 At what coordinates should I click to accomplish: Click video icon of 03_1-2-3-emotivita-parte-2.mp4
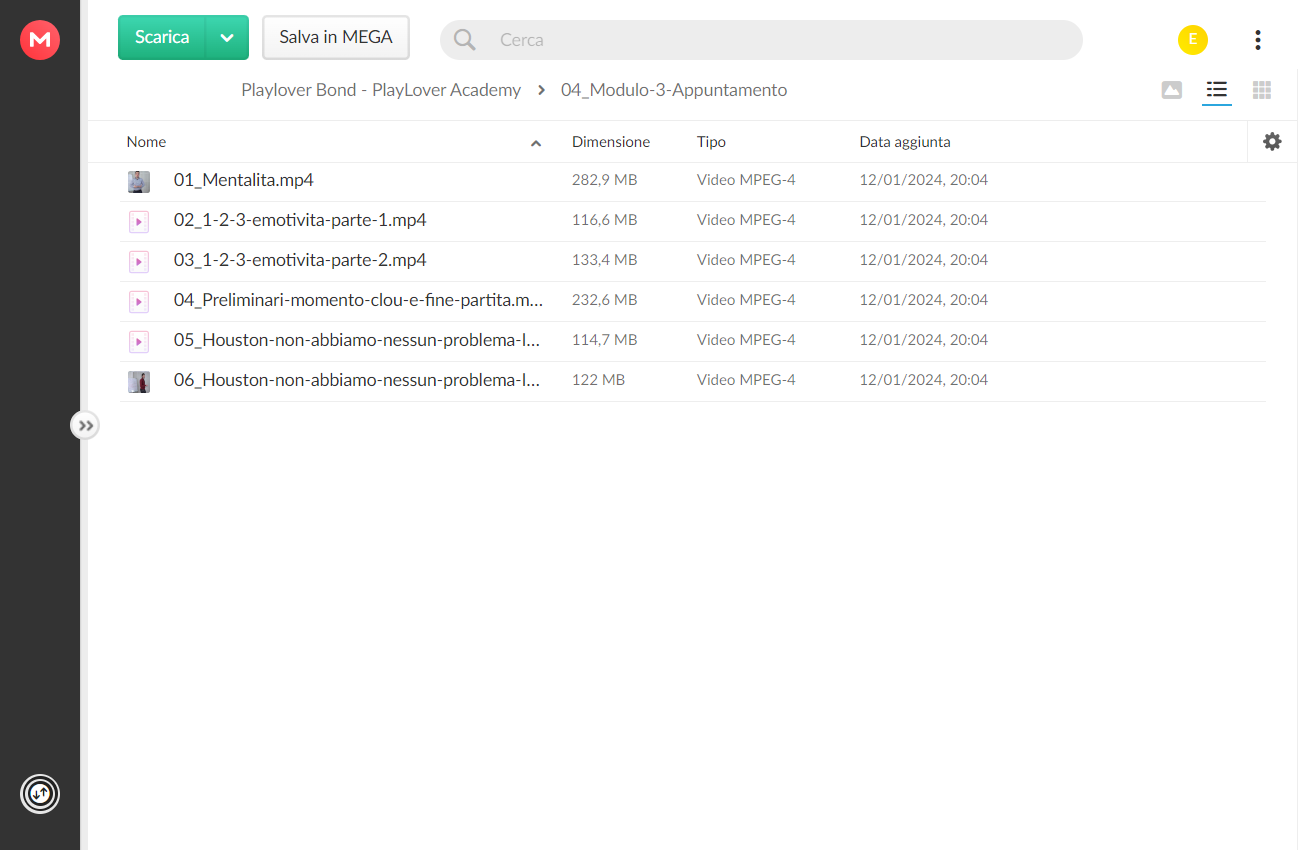139,262
